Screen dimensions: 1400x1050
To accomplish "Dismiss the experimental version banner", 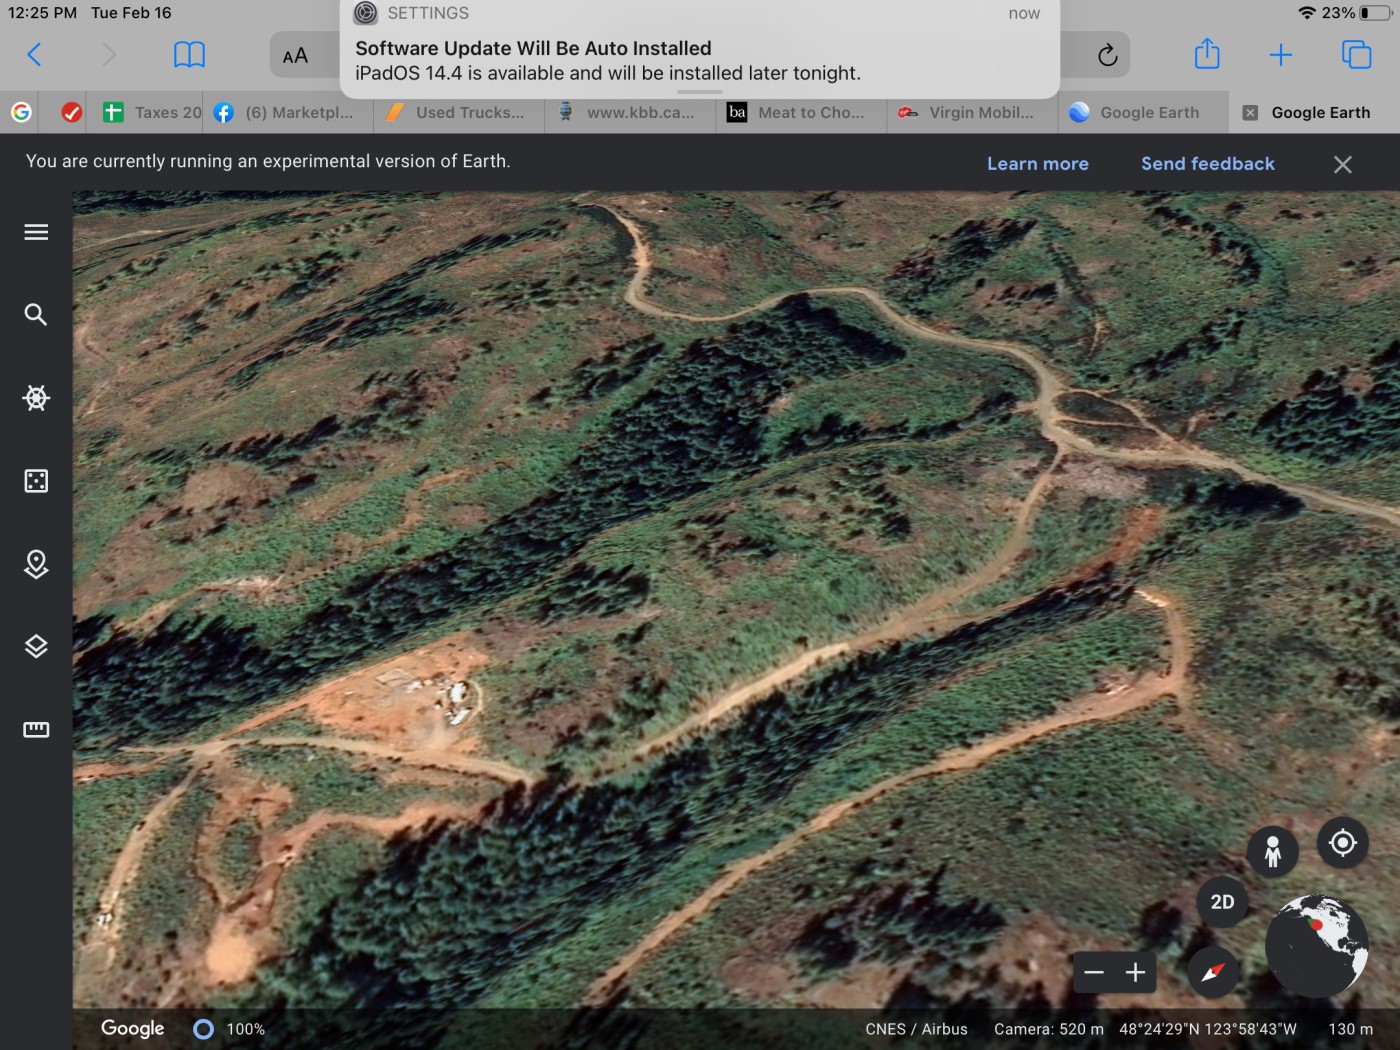I will (1343, 164).
